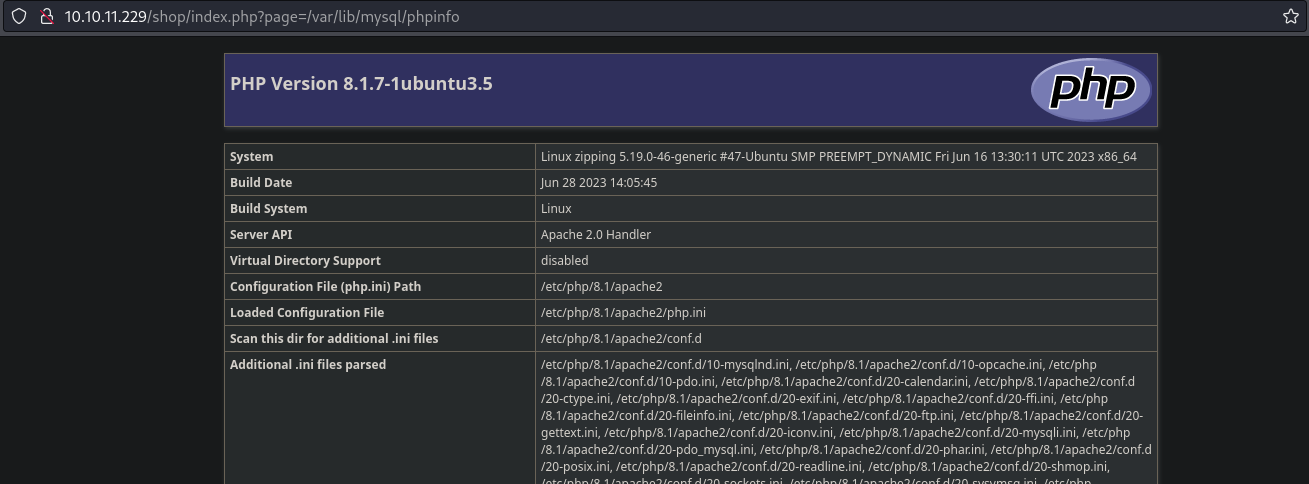Click the /etc/php/8.1/apache2/php.ini value
The image size is (1309, 484).
pyautogui.click(x=623, y=313)
